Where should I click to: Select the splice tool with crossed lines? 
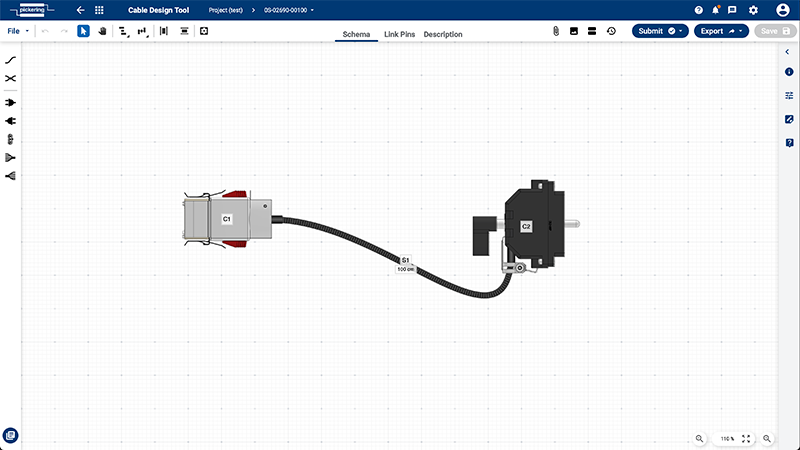[x=10, y=79]
